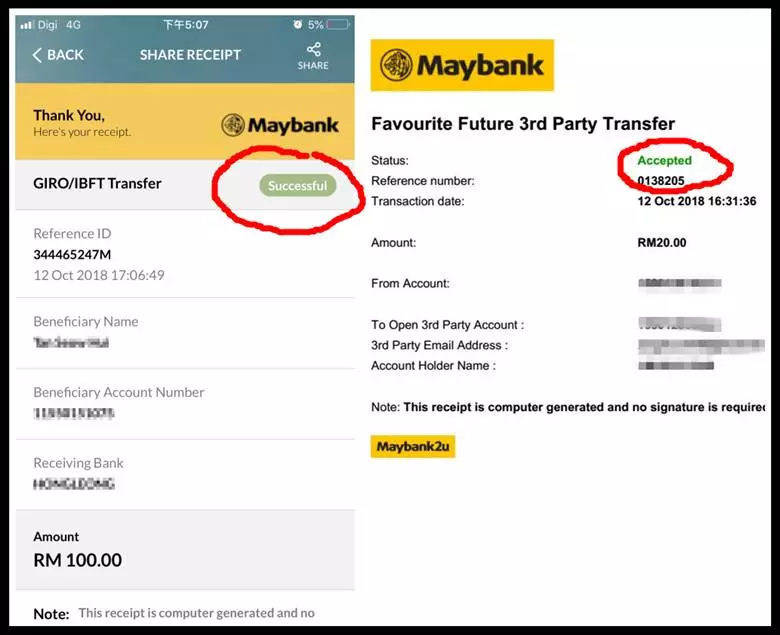Go back using the BACK chevron
Screen dimensions: 780x635
(x=37, y=55)
